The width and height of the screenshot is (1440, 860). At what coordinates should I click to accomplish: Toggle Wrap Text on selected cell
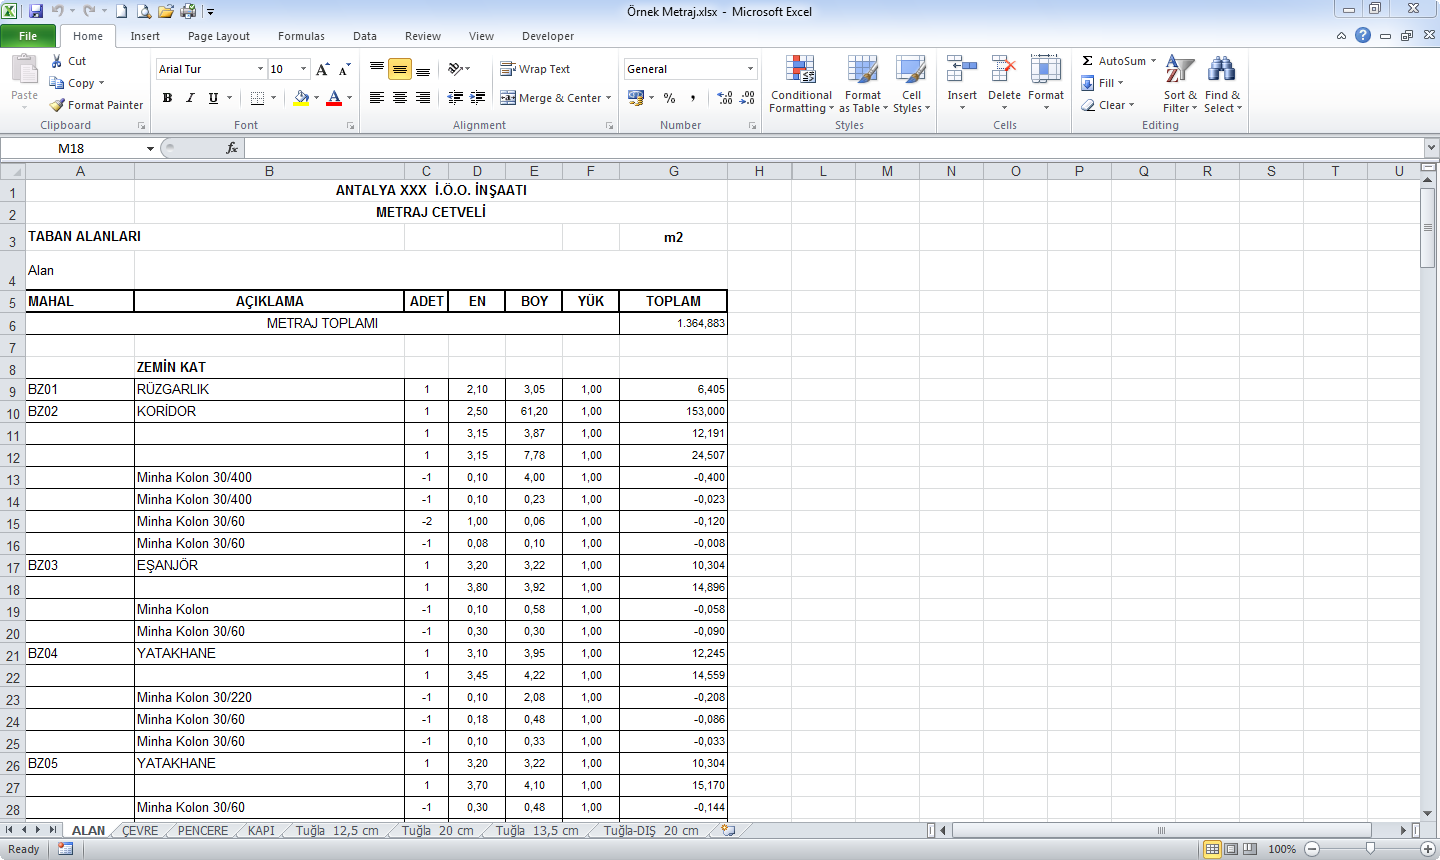coord(535,69)
